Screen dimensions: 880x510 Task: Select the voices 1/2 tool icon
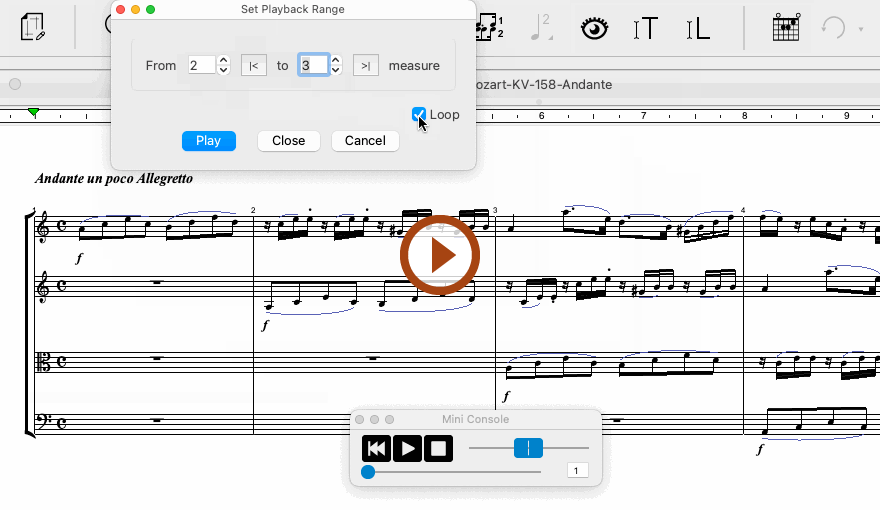[x=491, y=27]
